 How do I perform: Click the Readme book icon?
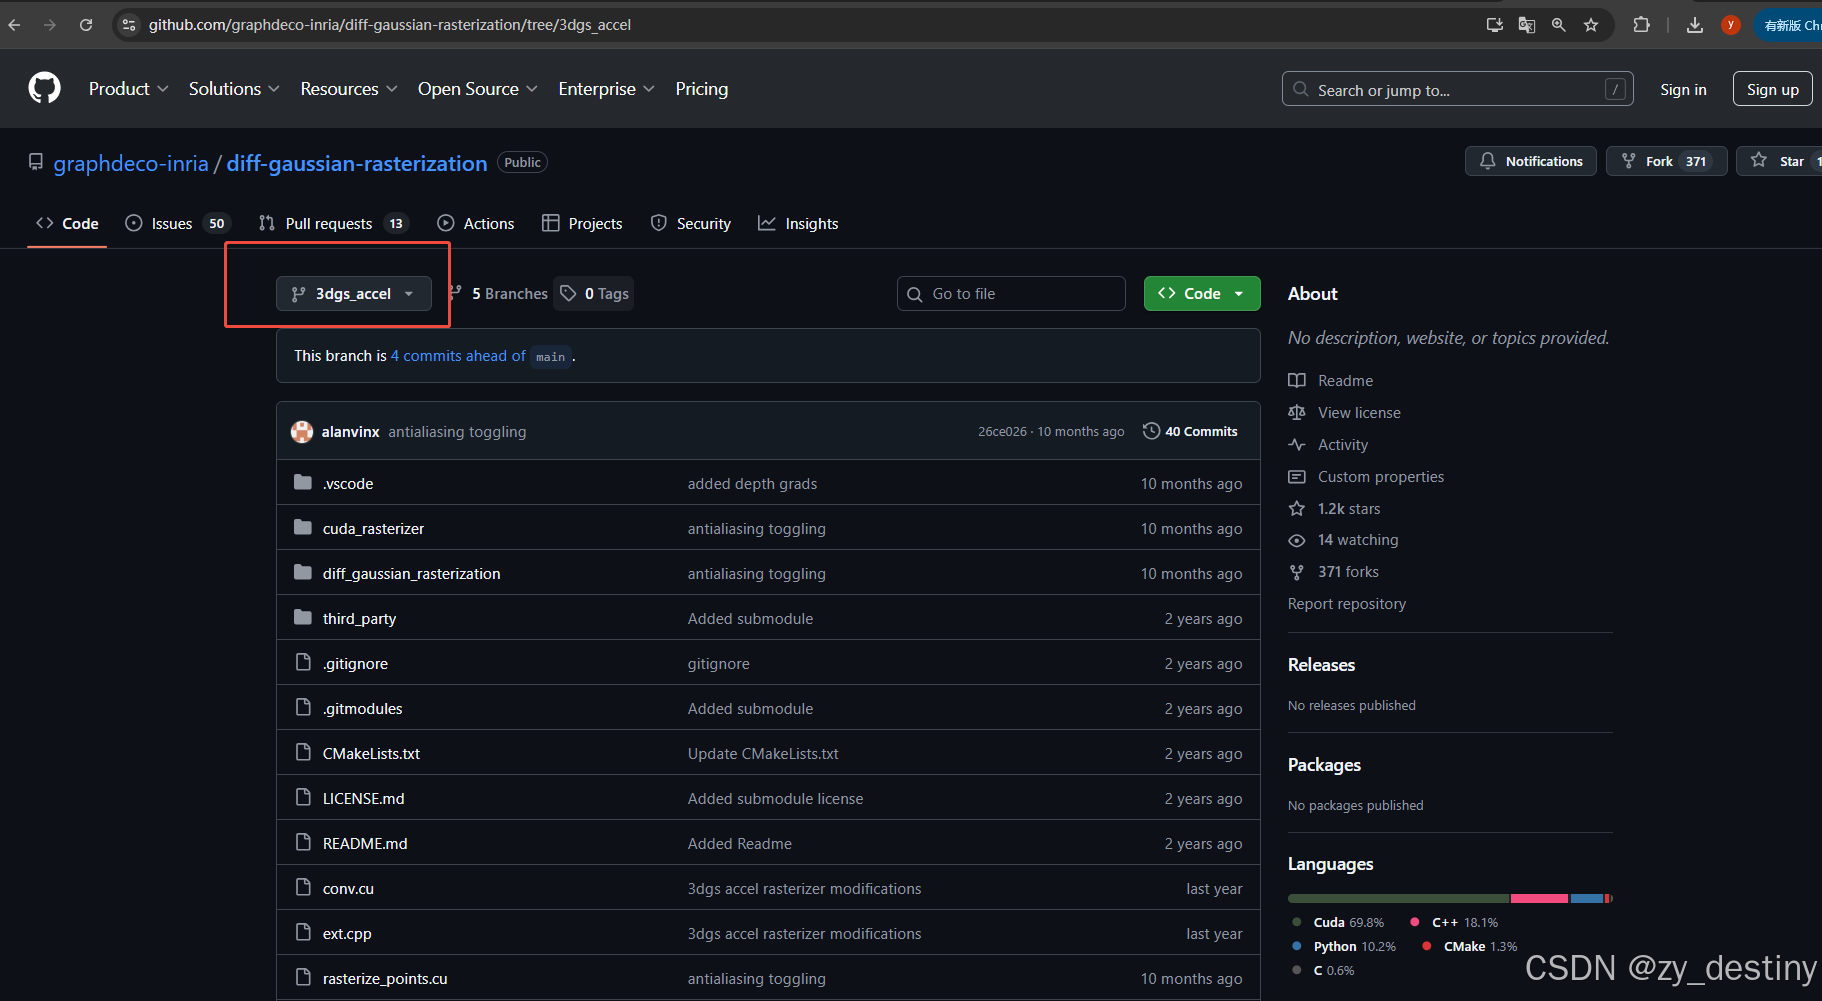[x=1297, y=380]
